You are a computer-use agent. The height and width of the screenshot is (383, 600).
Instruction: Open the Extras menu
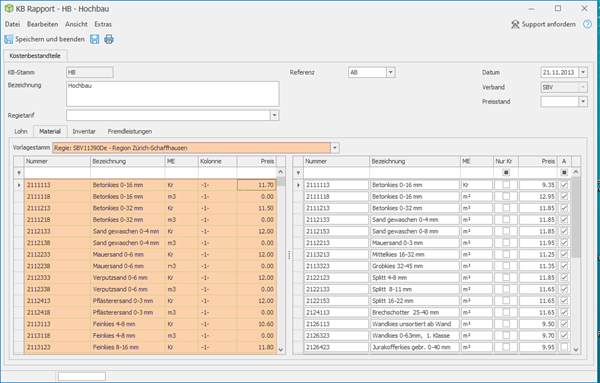pyautogui.click(x=103, y=24)
